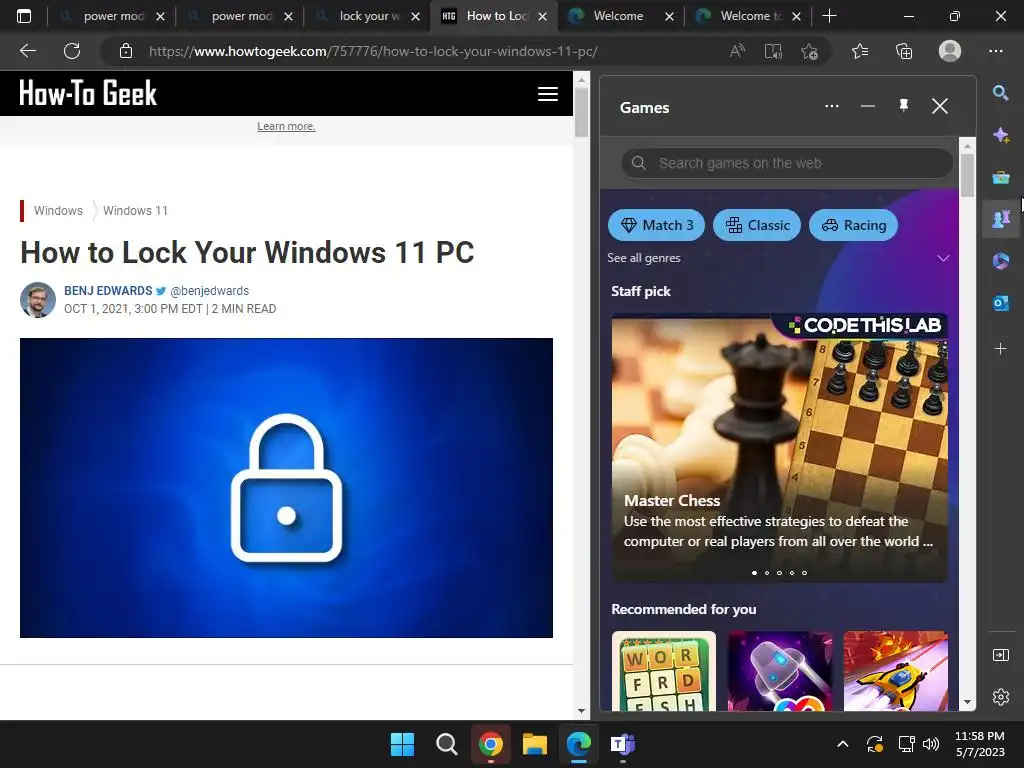Screen dimensions: 1024x768
Task: Follow the 'Learn more.' link
Action: click(286, 126)
